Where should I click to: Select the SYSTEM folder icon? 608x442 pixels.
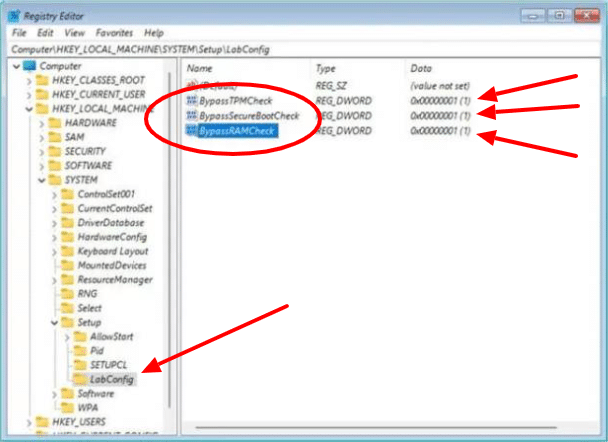pos(55,180)
